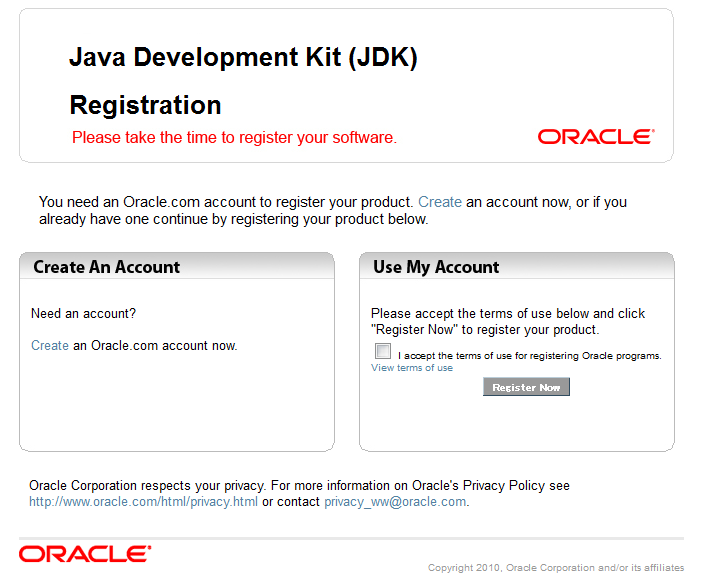Click the Register Now button
The height and width of the screenshot is (584, 707).
click(526, 387)
